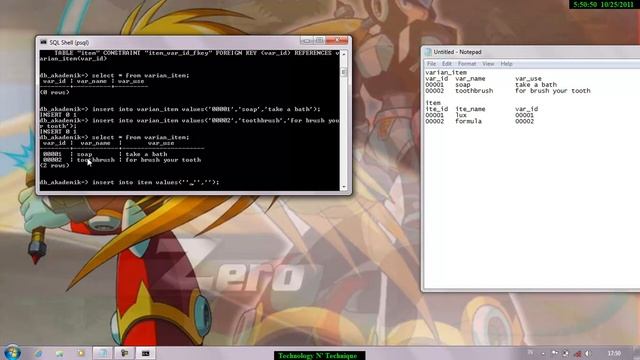
Task: Open the Windows Start menu orb
Action: (12, 353)
